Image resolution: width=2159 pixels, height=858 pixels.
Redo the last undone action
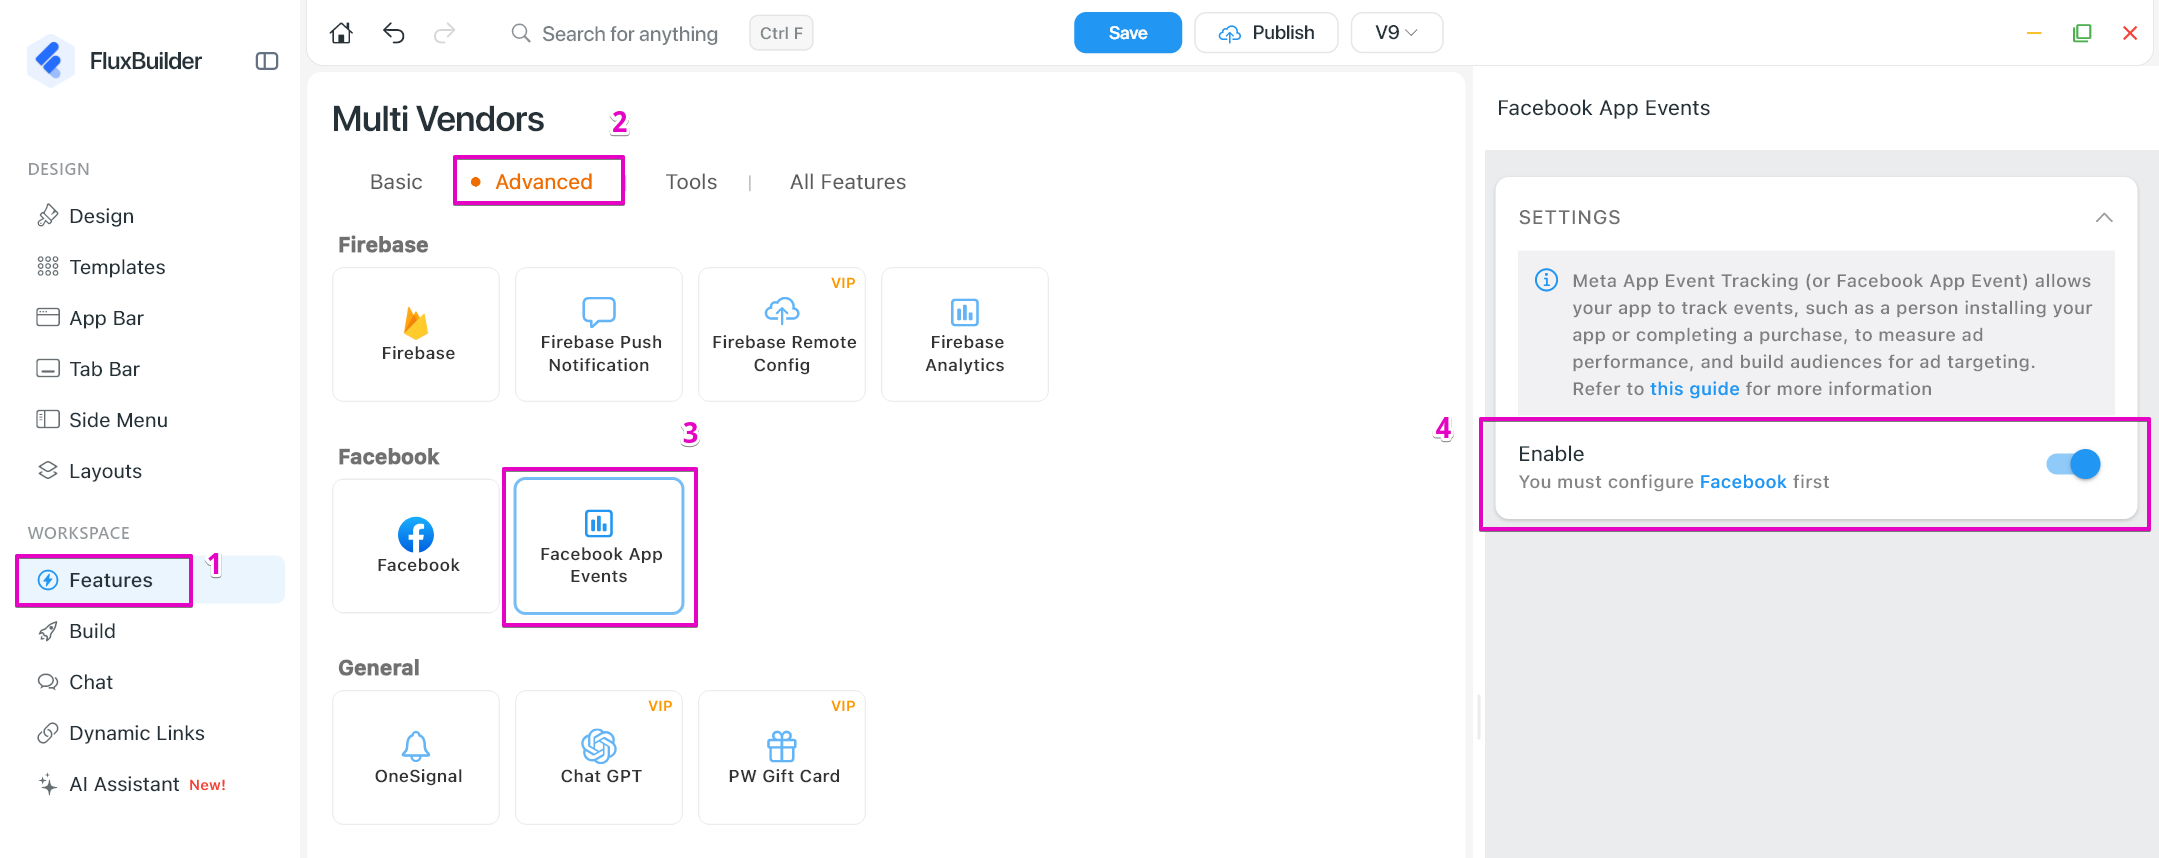coord(445,33)
